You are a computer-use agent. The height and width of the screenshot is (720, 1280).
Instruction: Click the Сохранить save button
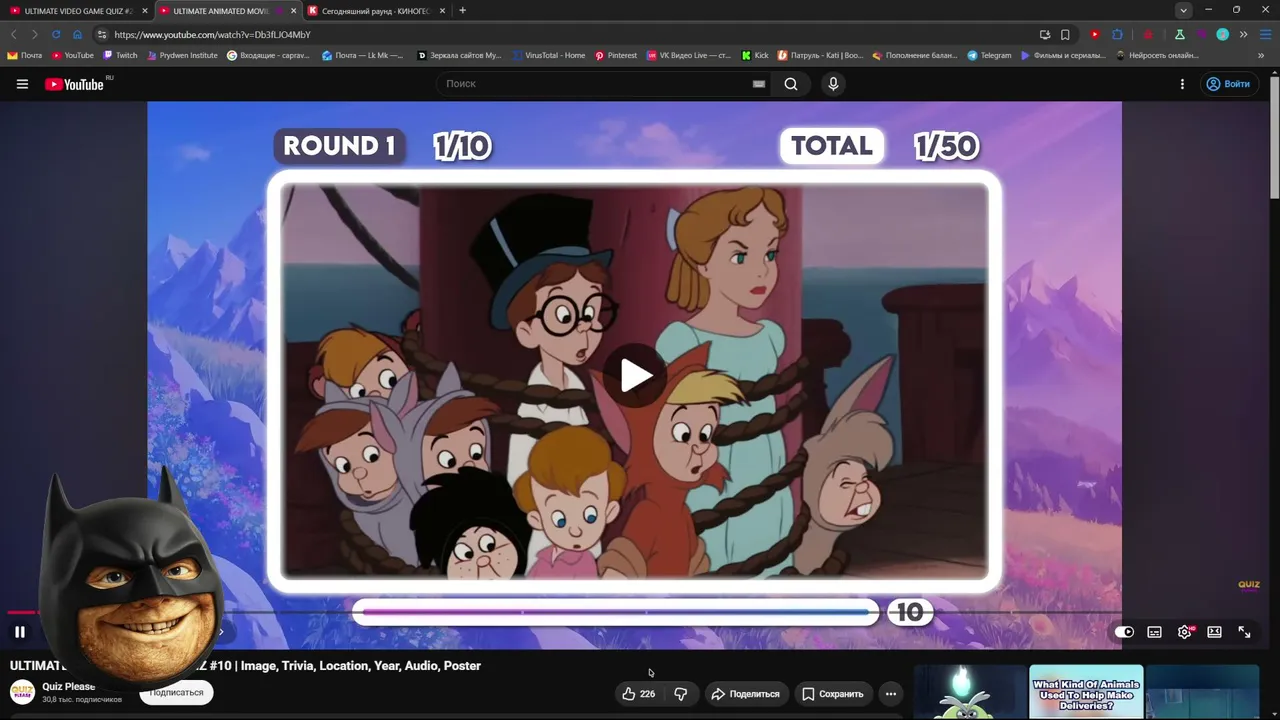point(832,694)
